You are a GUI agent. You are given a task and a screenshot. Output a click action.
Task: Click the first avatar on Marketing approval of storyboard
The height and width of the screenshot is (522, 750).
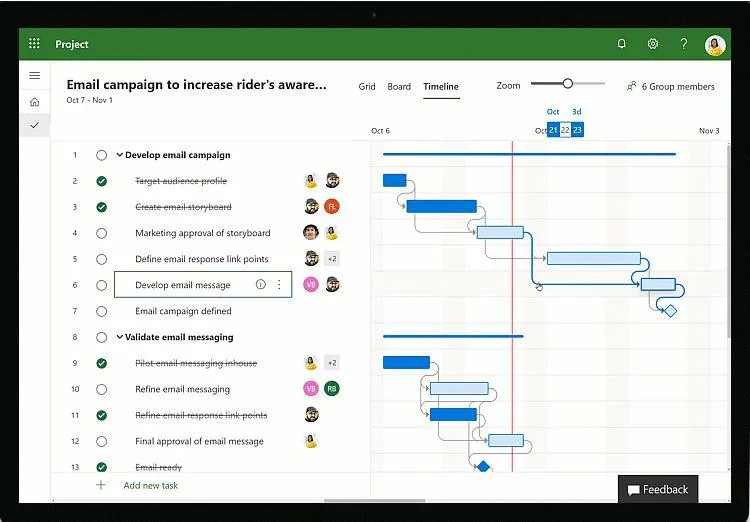[x=311, y=233]
